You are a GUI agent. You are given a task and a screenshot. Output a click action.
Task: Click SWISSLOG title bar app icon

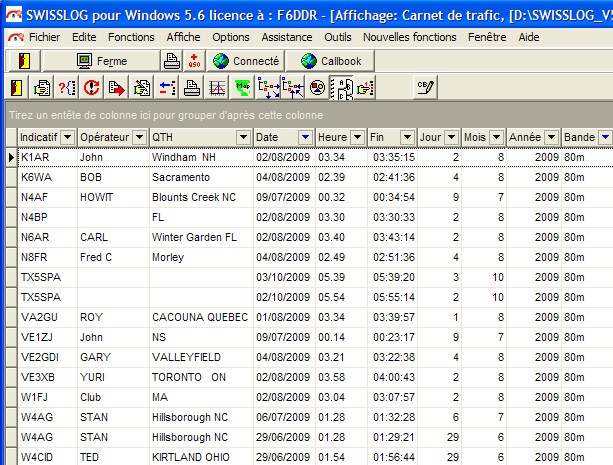[14, 15]
